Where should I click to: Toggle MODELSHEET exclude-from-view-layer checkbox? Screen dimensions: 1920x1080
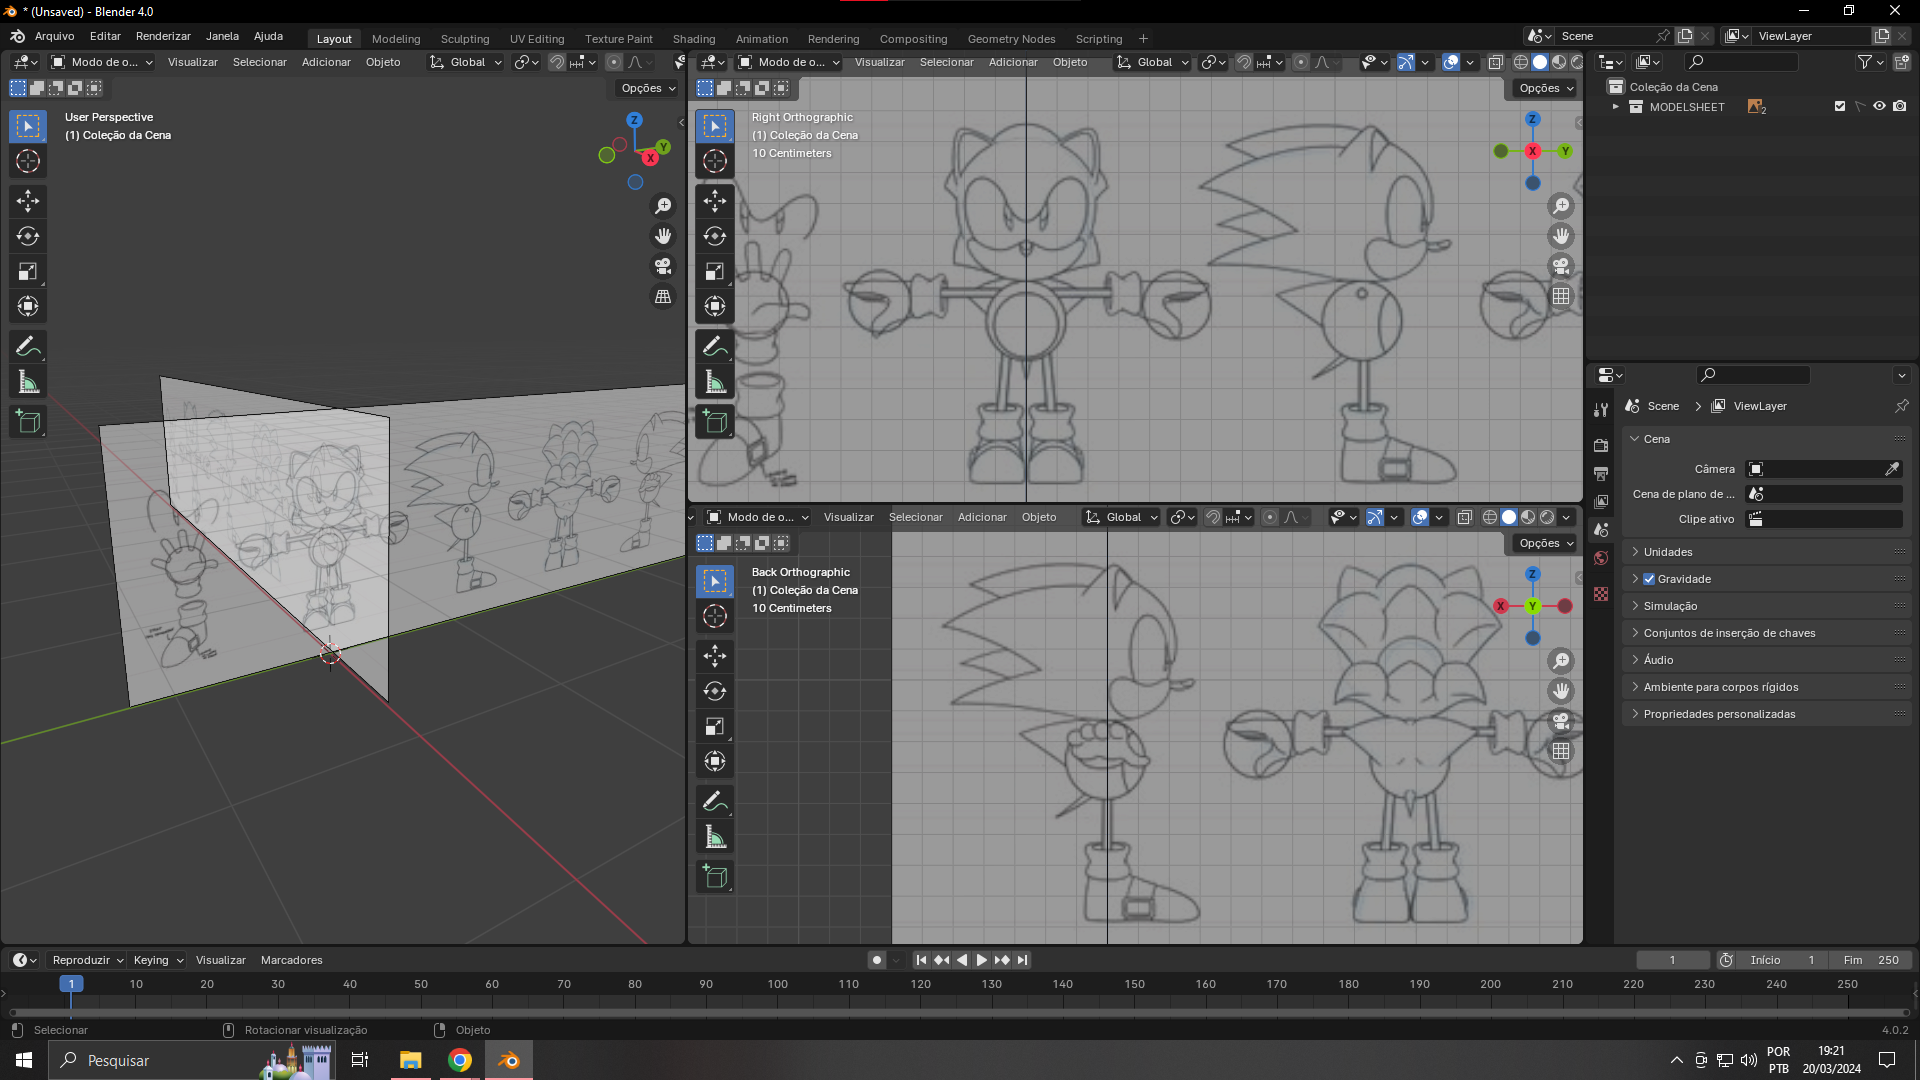point(1840,106)
